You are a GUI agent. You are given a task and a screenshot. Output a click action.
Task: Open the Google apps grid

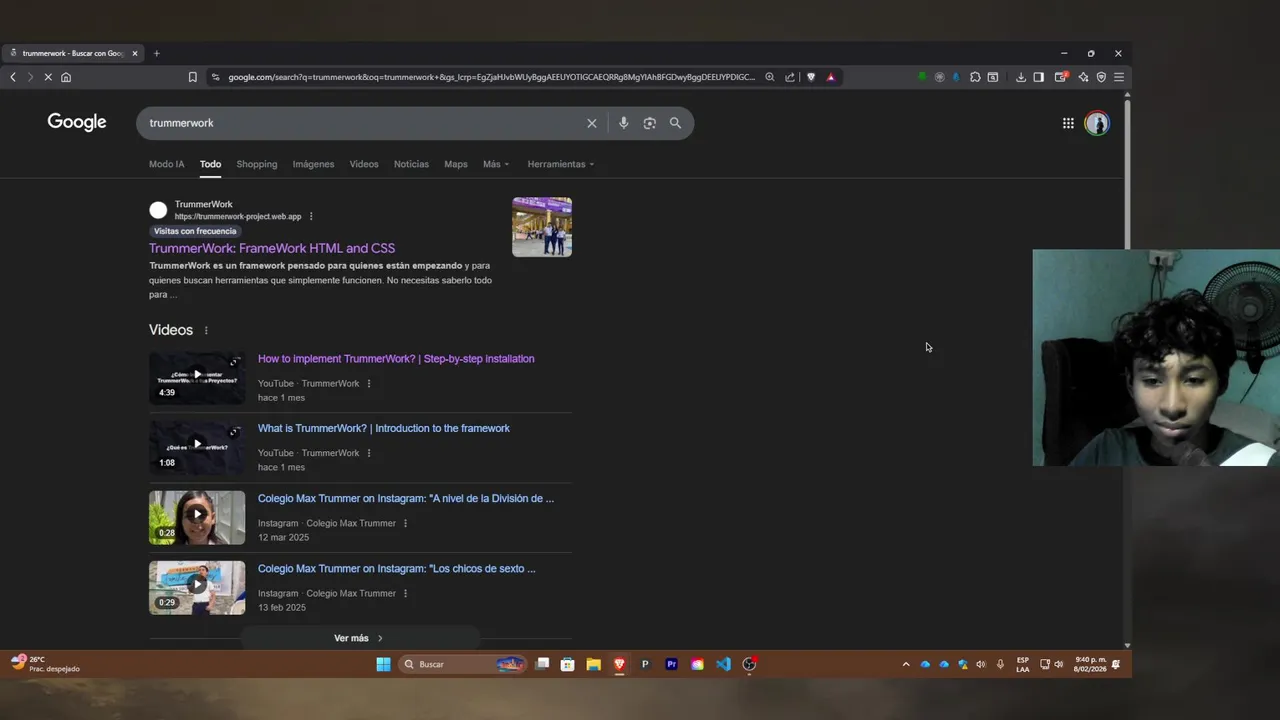pyautogui.click(x=1068, y=123)
